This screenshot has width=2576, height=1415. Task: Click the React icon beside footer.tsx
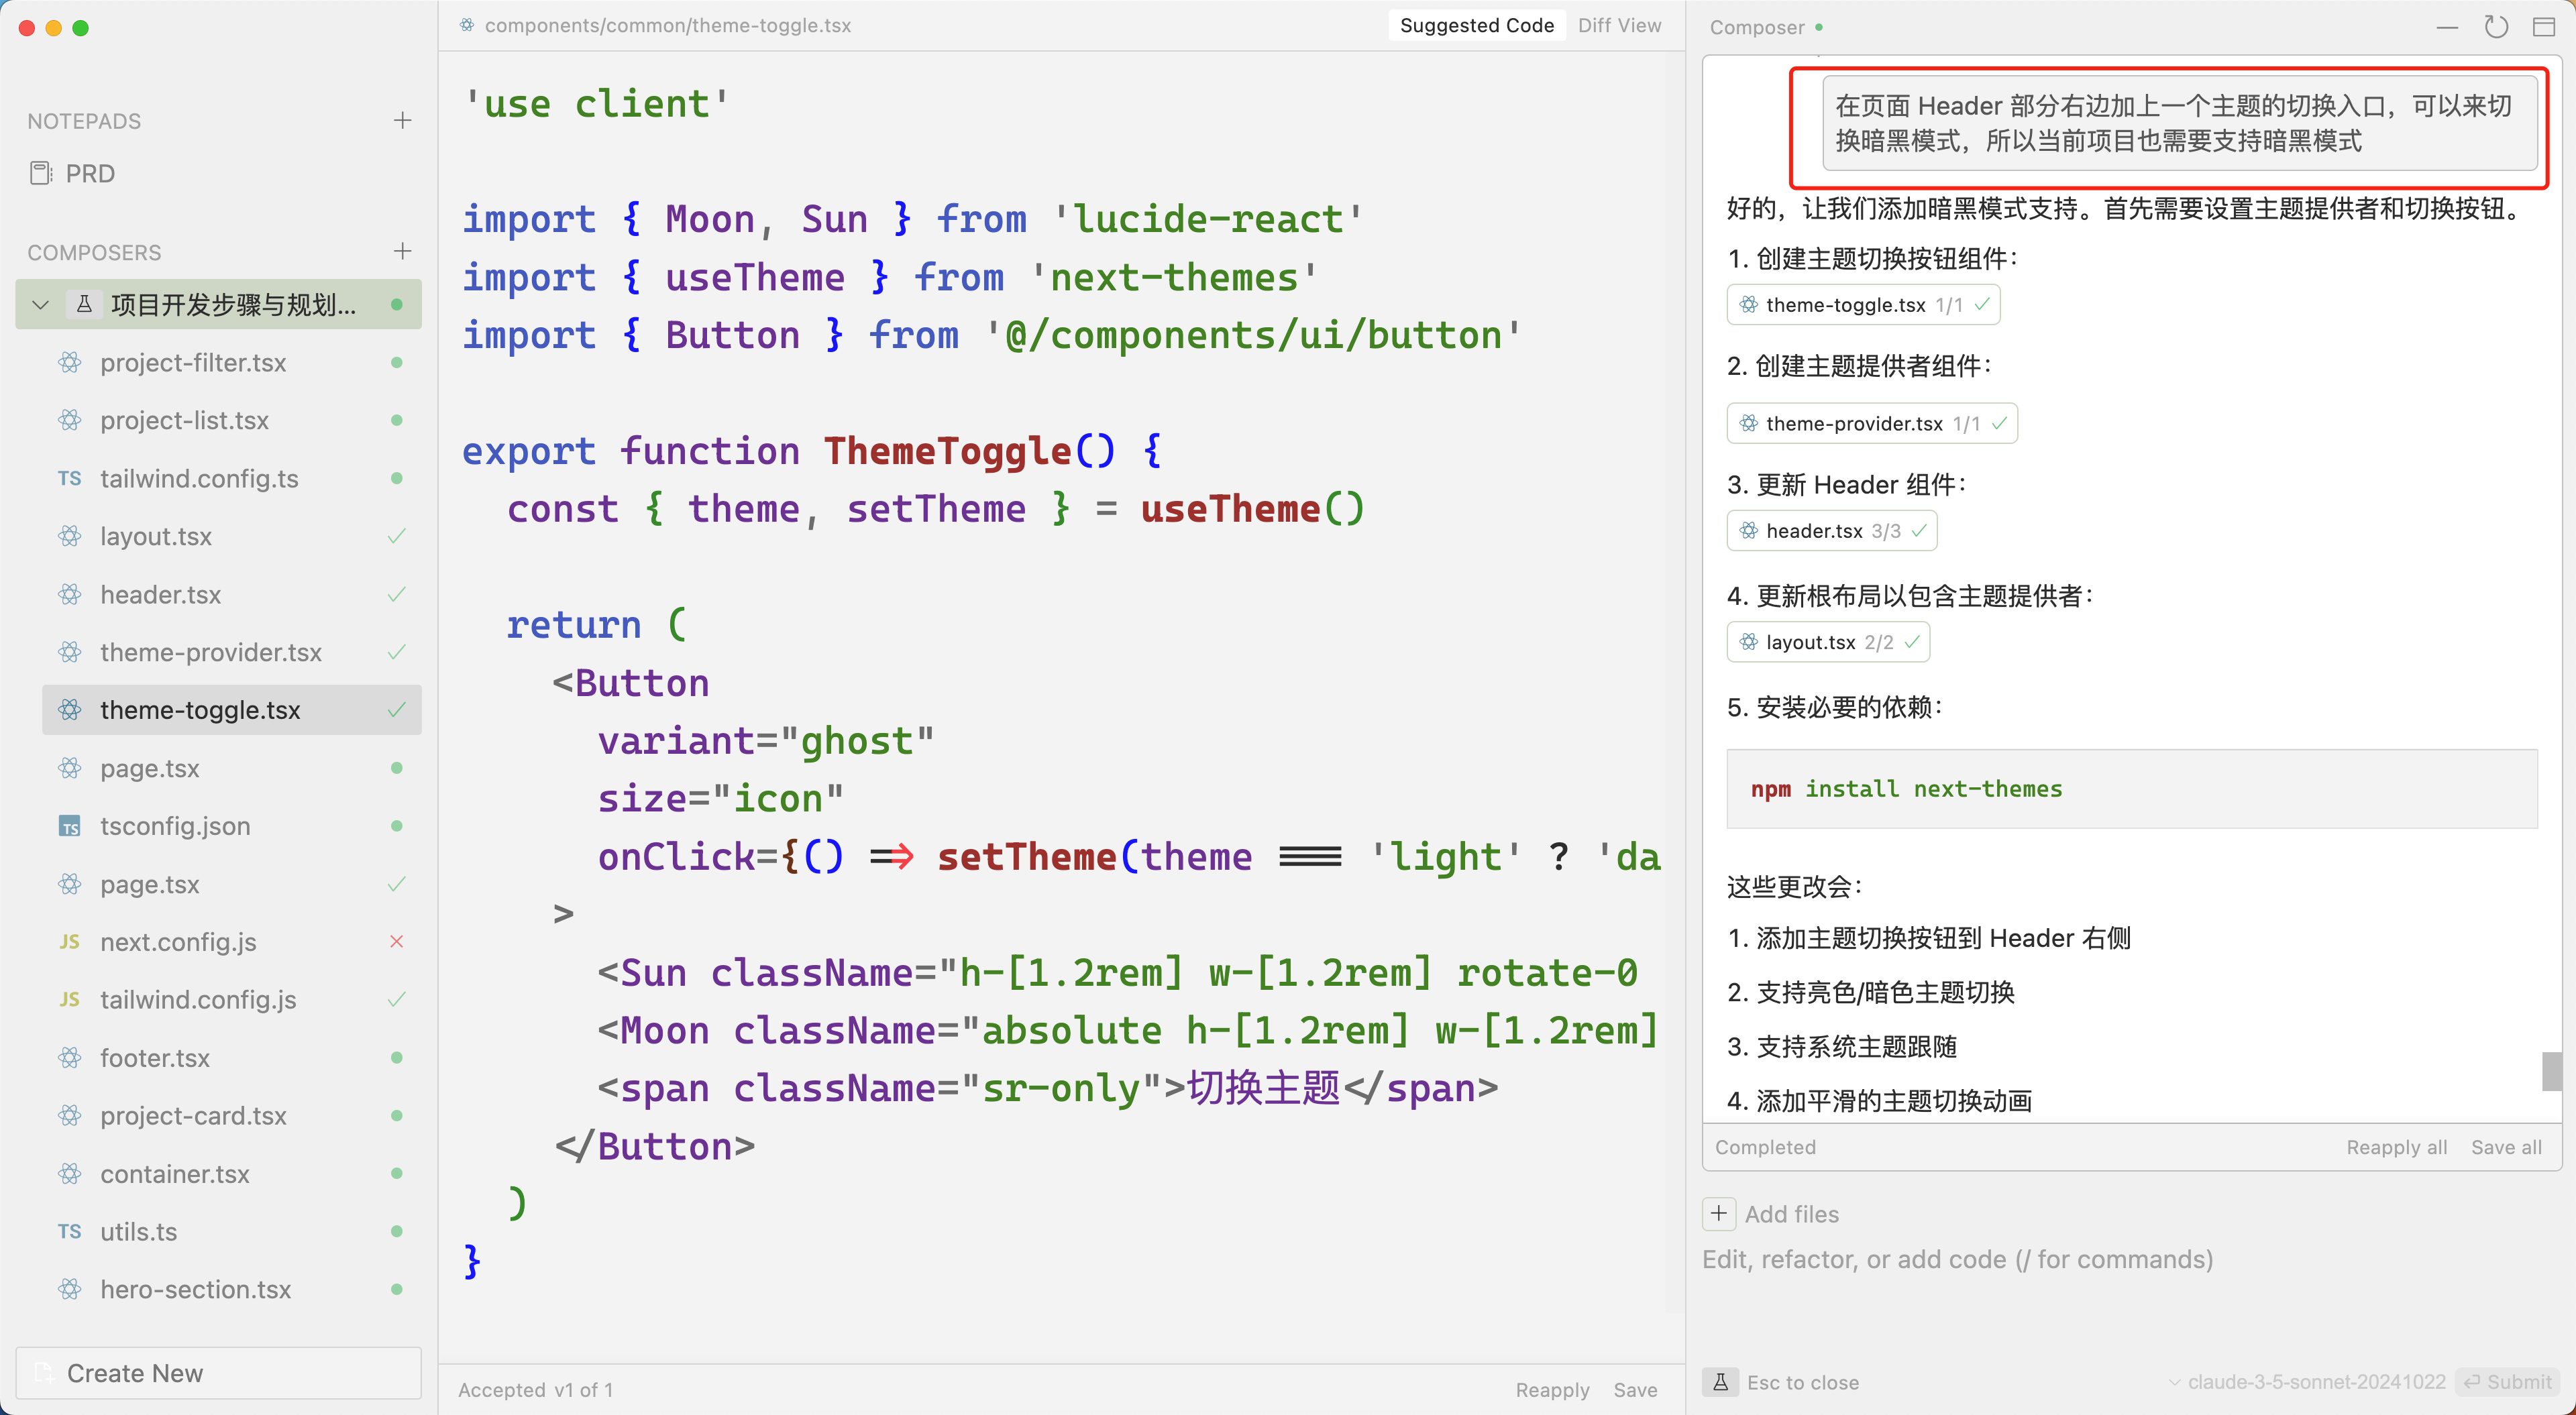tap(70, 1057)
